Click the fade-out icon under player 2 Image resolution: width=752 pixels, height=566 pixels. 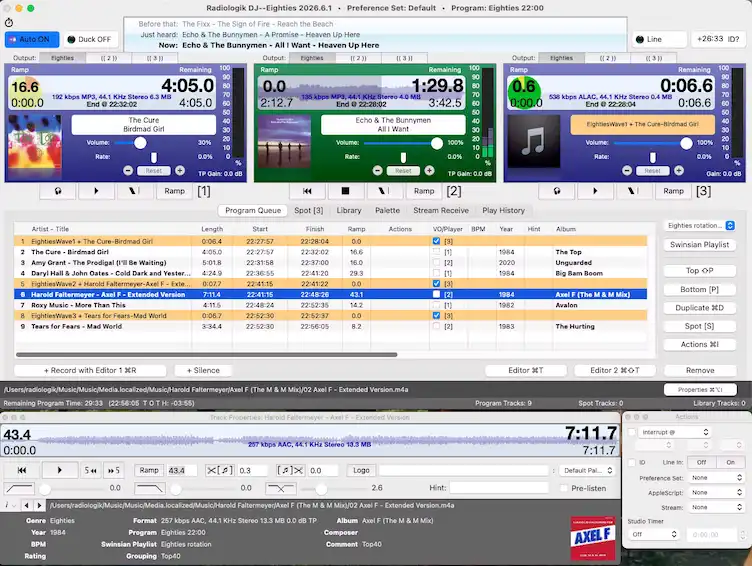[384, 191]
